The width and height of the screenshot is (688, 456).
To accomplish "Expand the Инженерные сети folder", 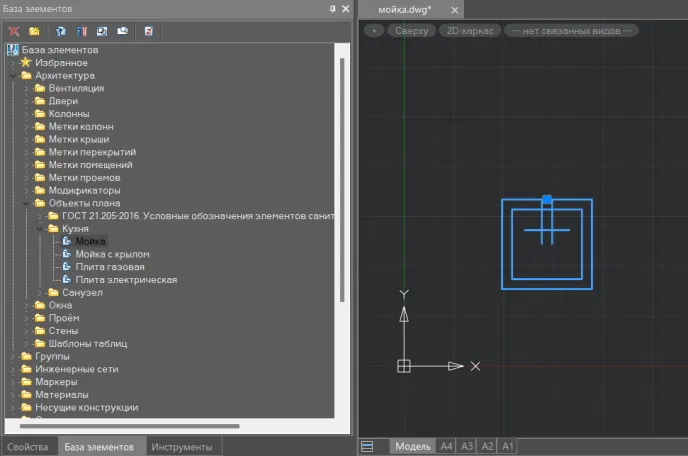I will coord(13,369).
